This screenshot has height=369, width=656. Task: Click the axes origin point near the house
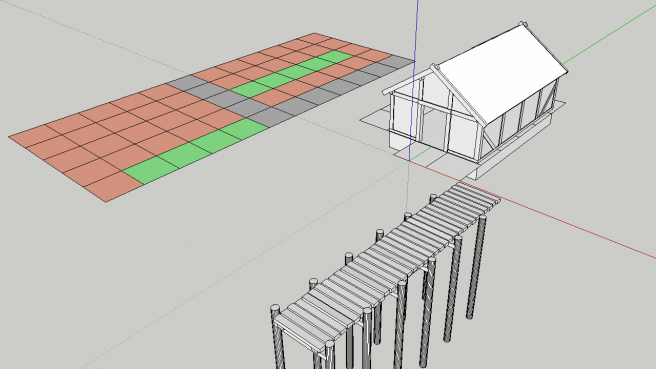(x=409, y=161)
